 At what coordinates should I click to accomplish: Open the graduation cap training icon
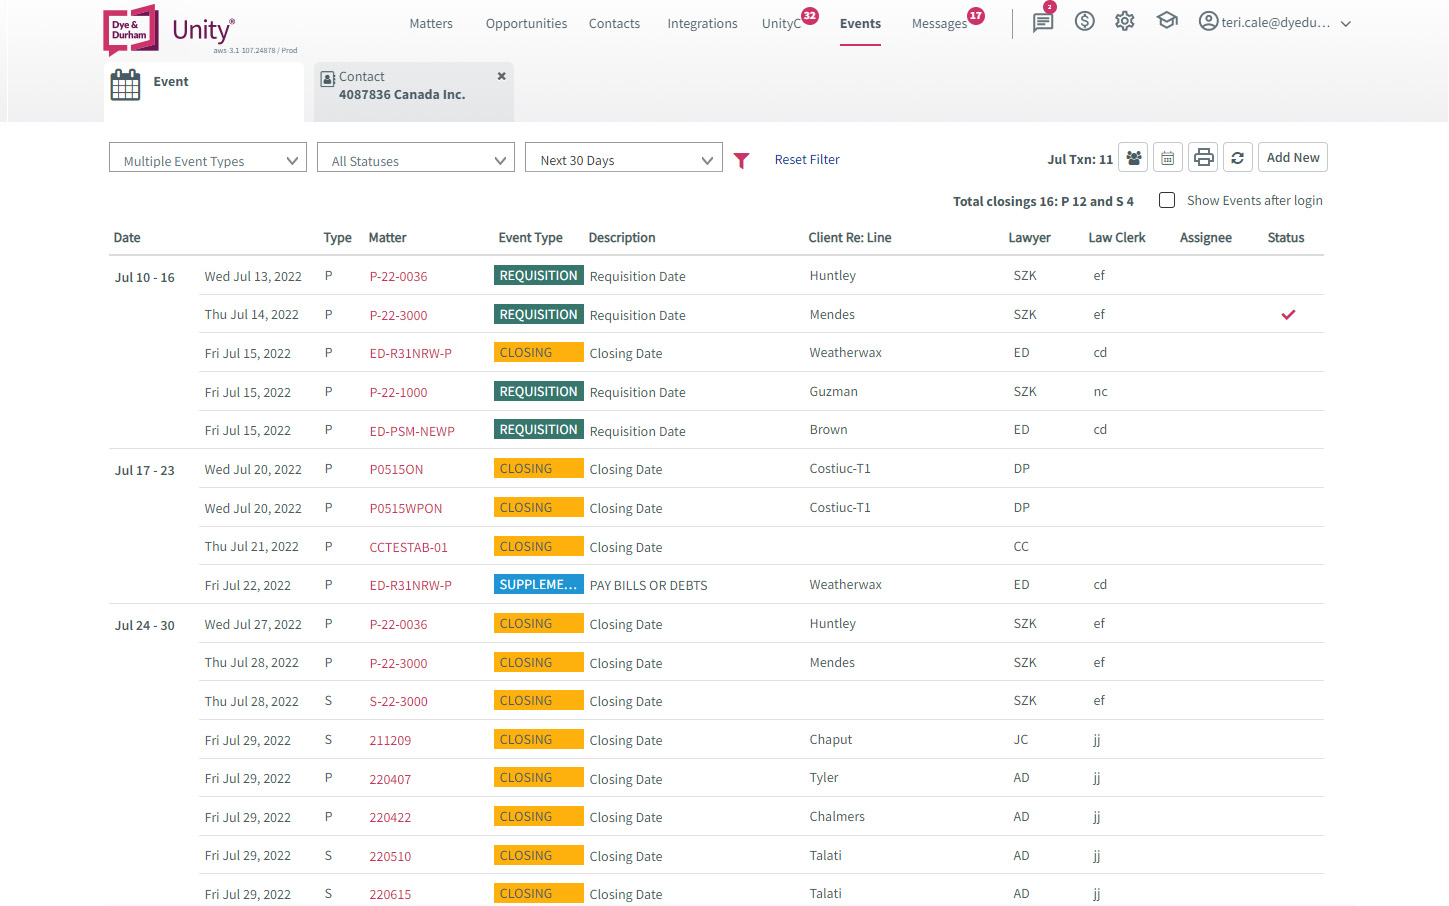coord(1167,21)
